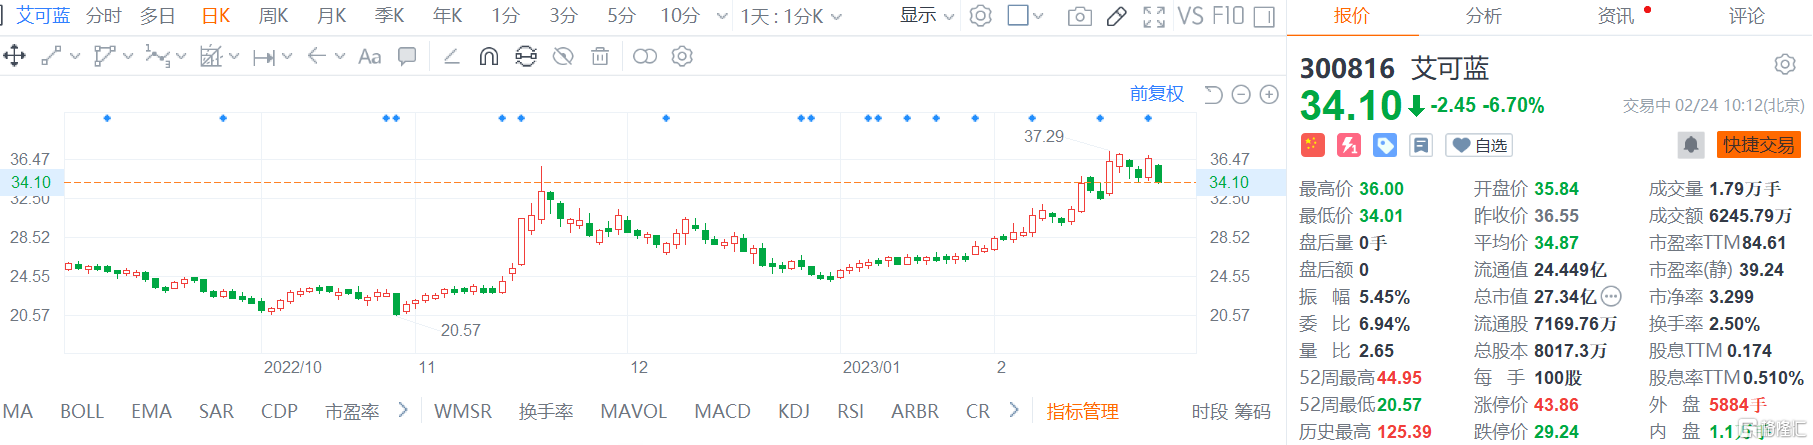
Task: Enter fullscreen chart mode
Action: [1154, 16]
